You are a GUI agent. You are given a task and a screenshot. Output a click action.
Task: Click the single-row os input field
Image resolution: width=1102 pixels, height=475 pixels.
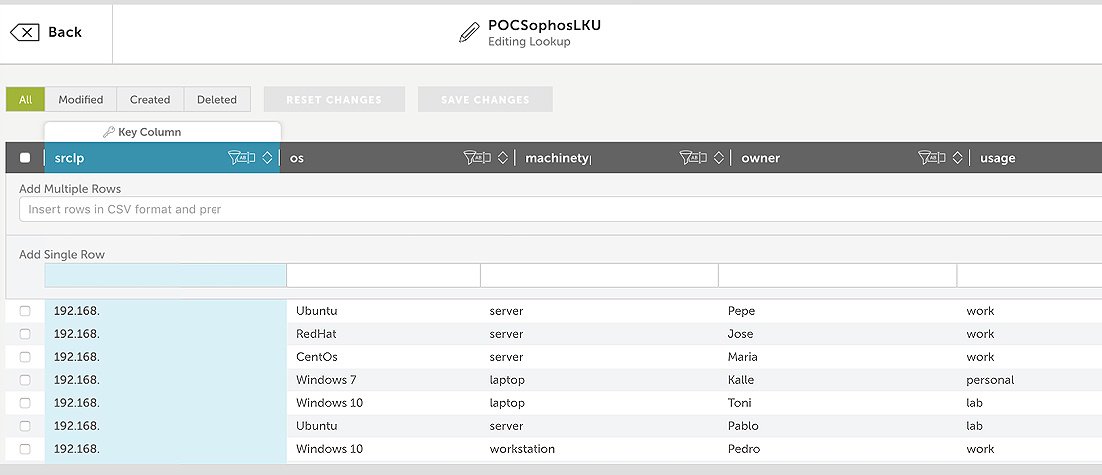[384, 275]
